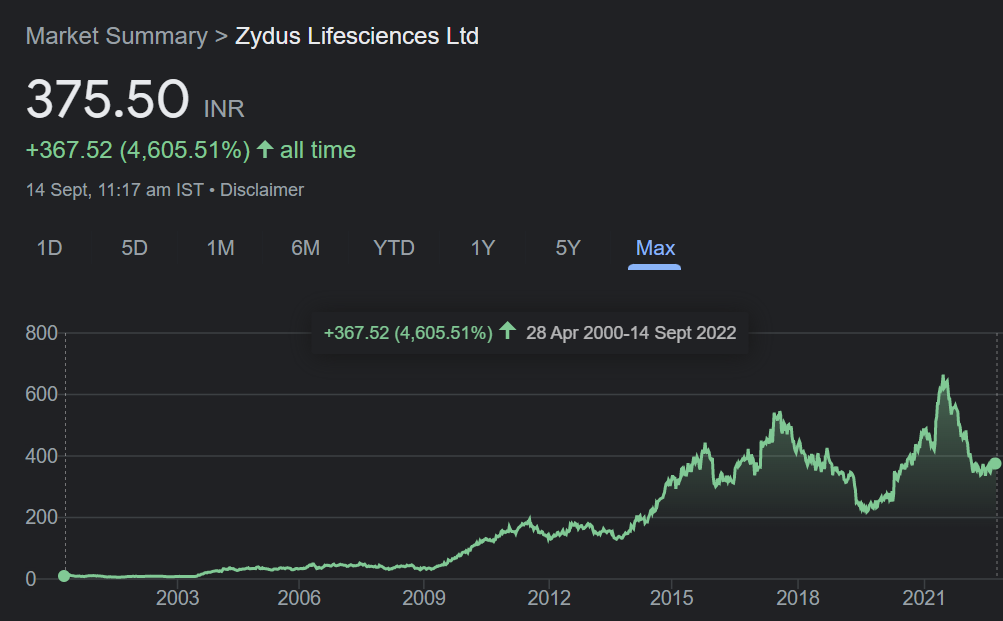The height and width of the screenshot is (621, 1003).
Task: Click the 2009 x-axis label
Action: pos(423,598)
